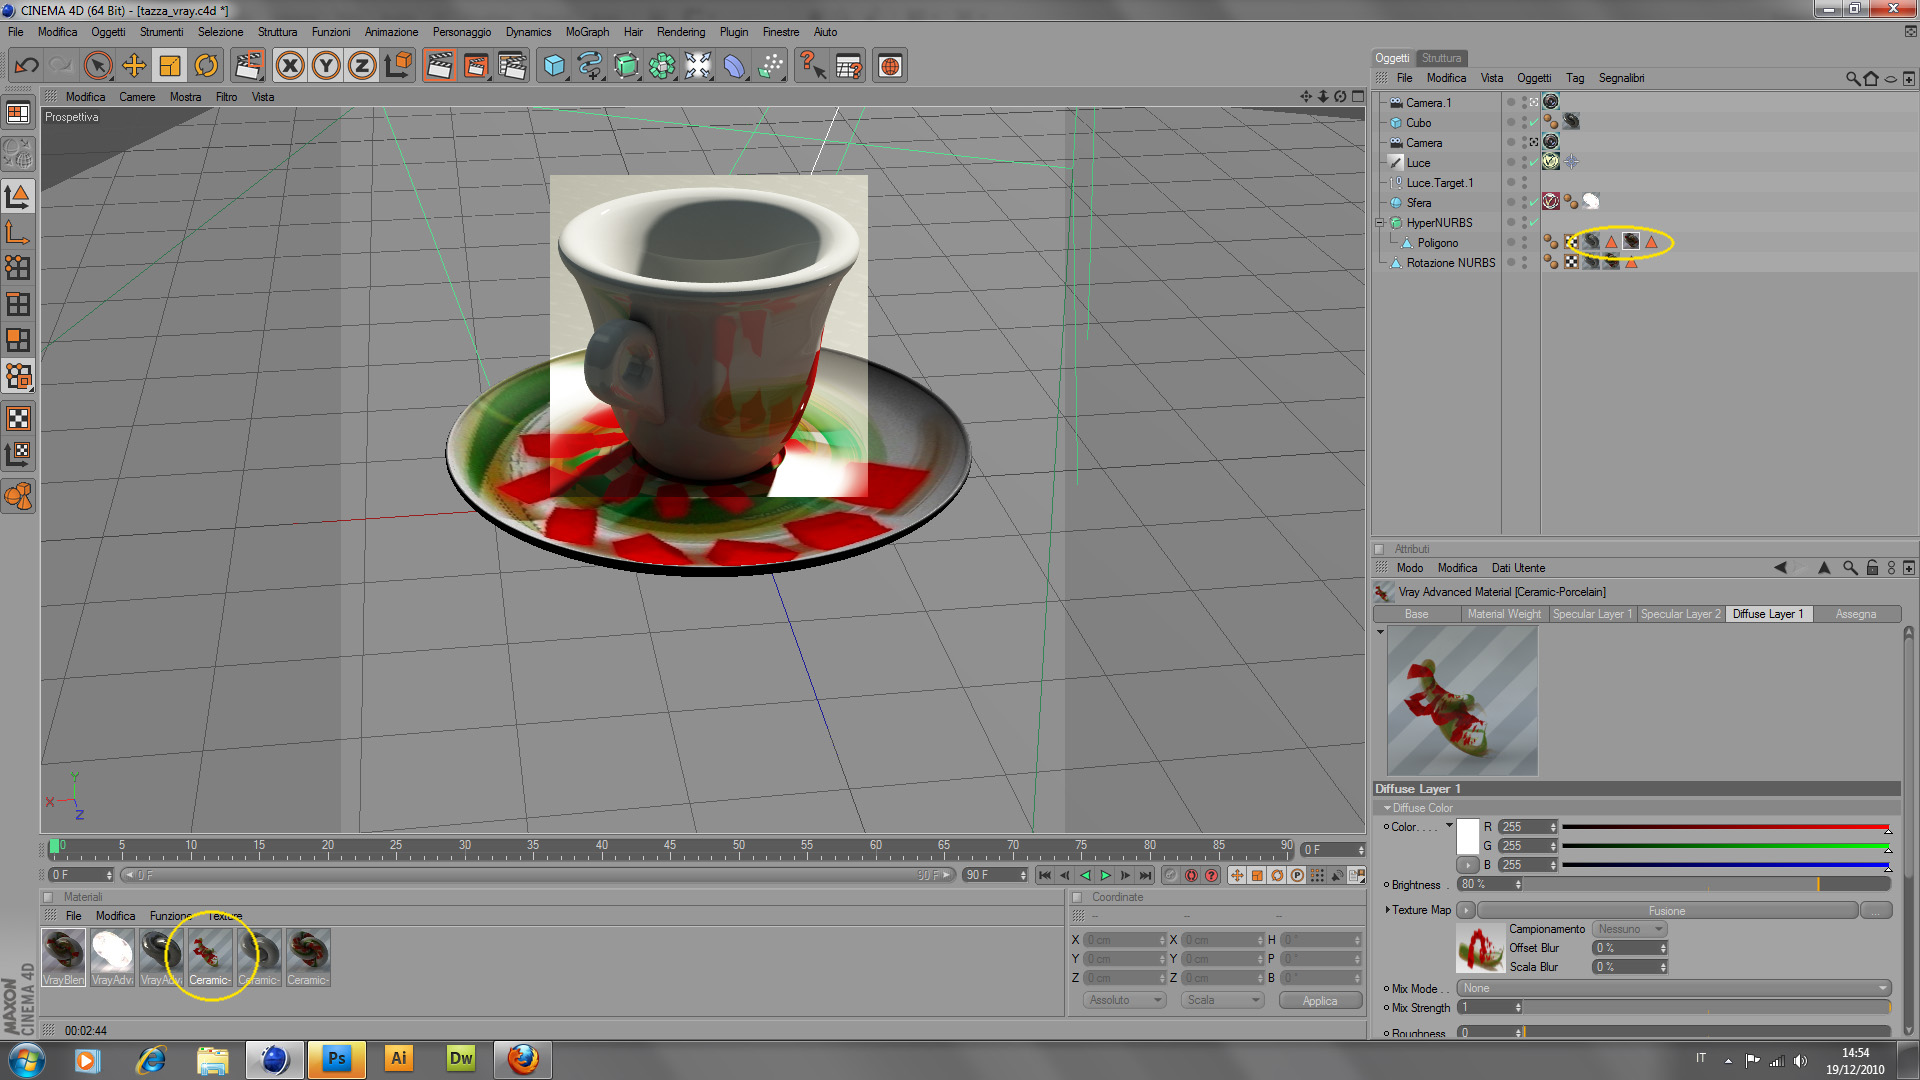The height and width of the screenshot is (1080, 1920).
Task: Open the MoGraph menu
Action: (587, 32)
